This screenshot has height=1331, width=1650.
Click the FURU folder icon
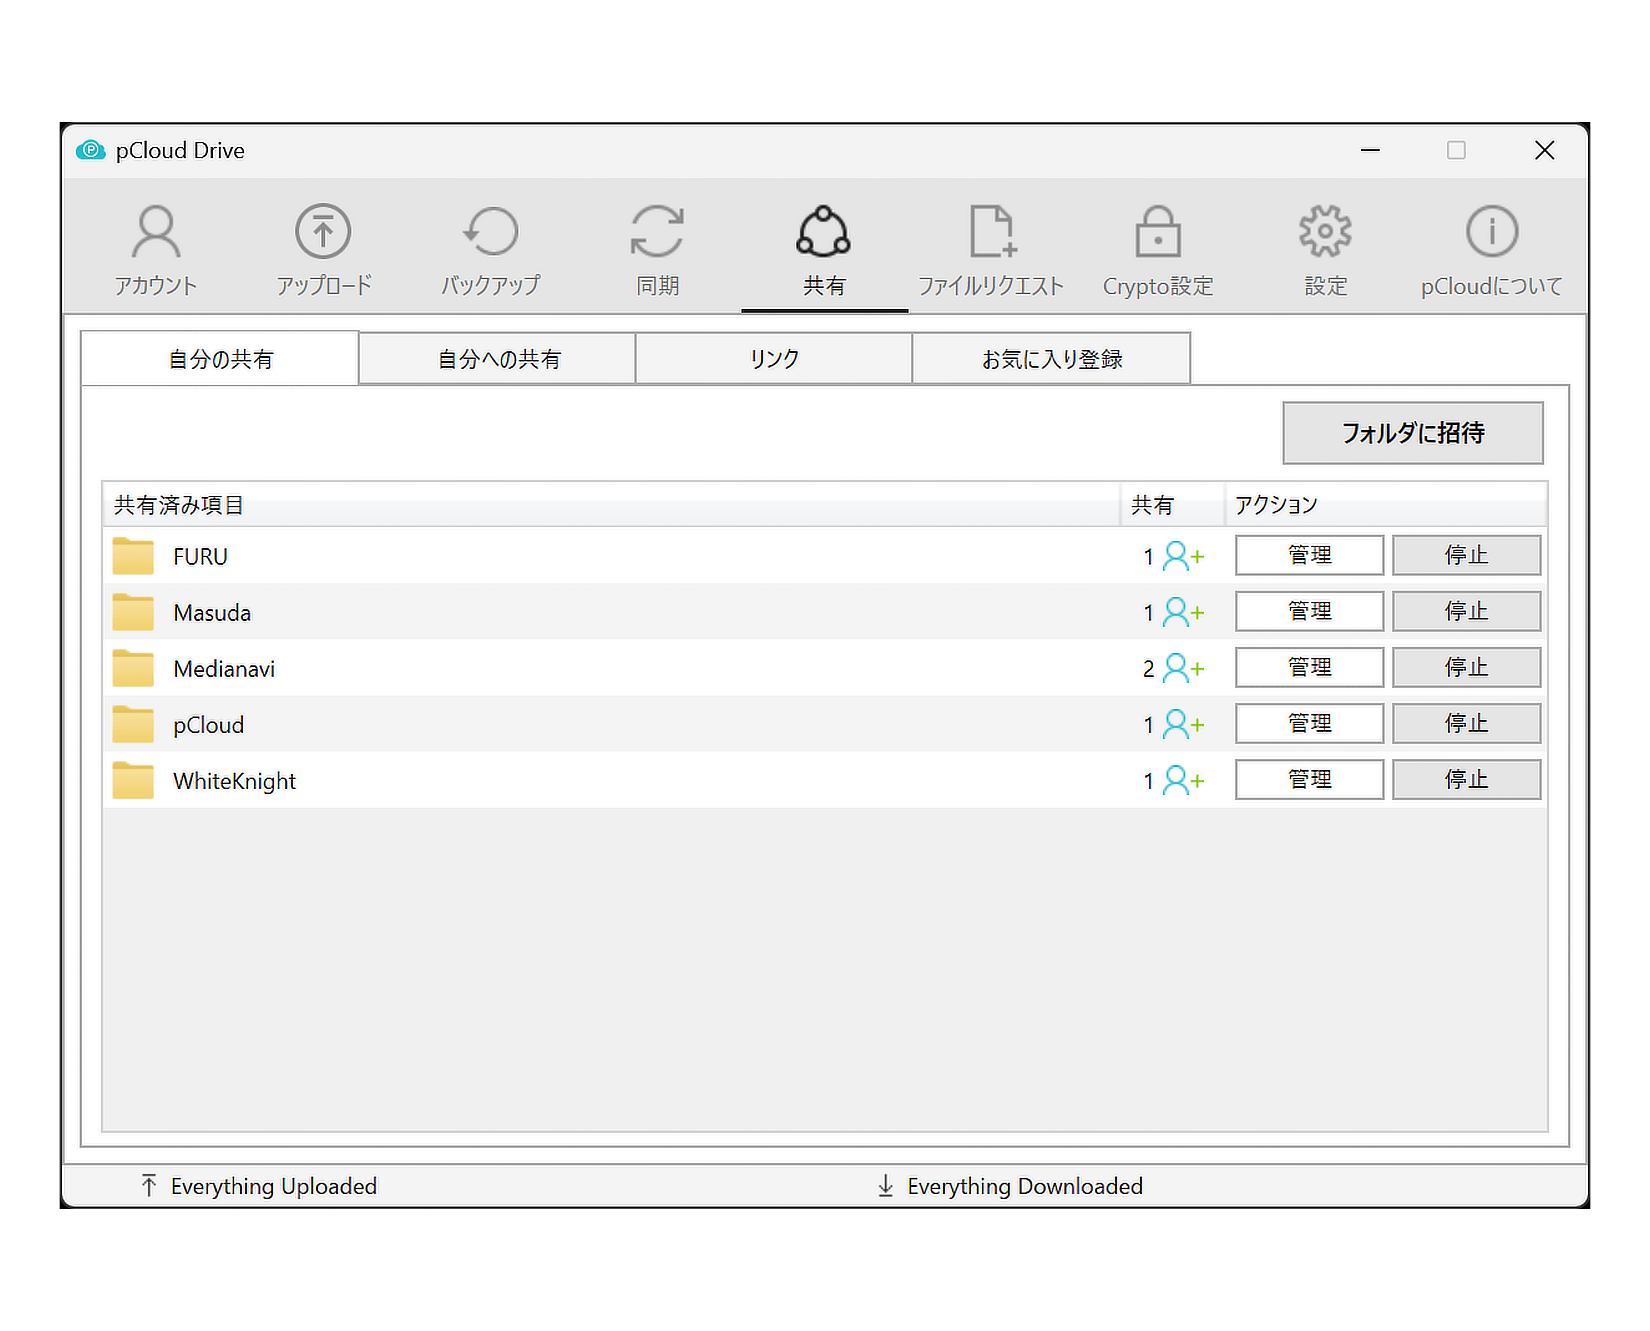point(133,556)
